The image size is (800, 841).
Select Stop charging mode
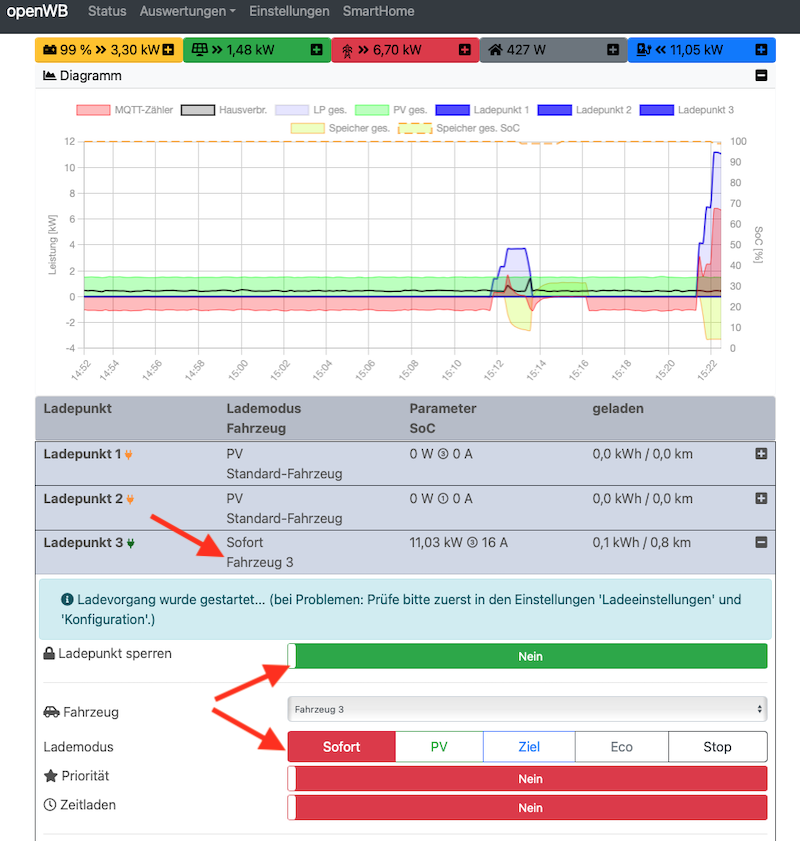tap(717, 747)
